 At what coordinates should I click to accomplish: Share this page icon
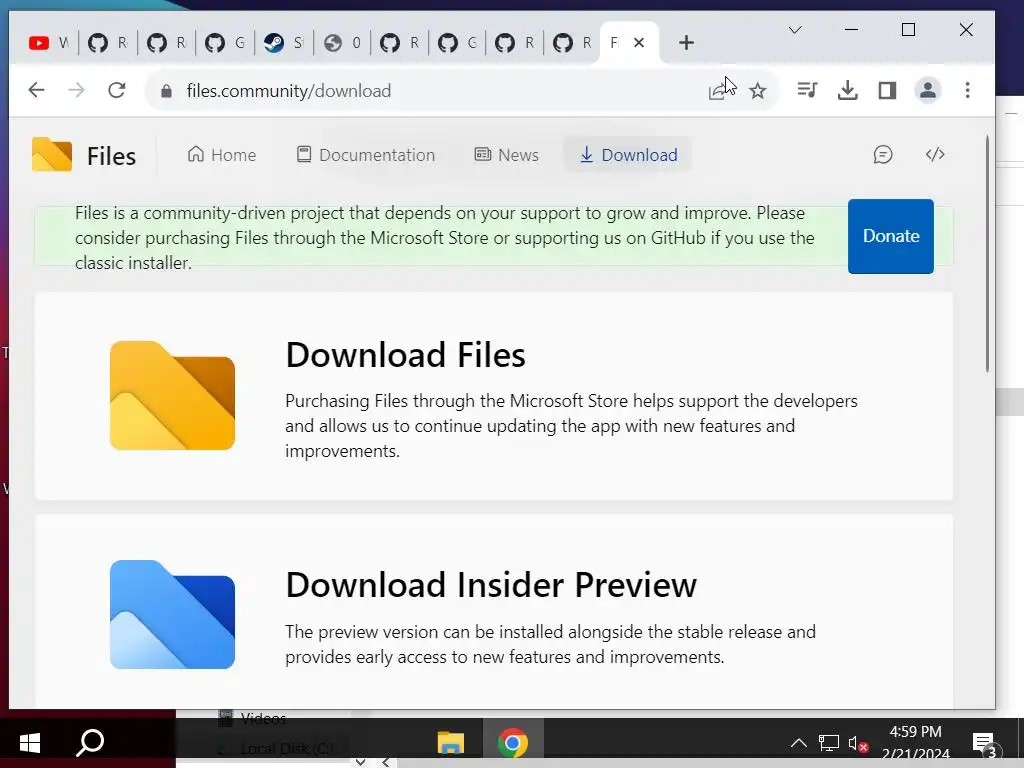[718, 91]
